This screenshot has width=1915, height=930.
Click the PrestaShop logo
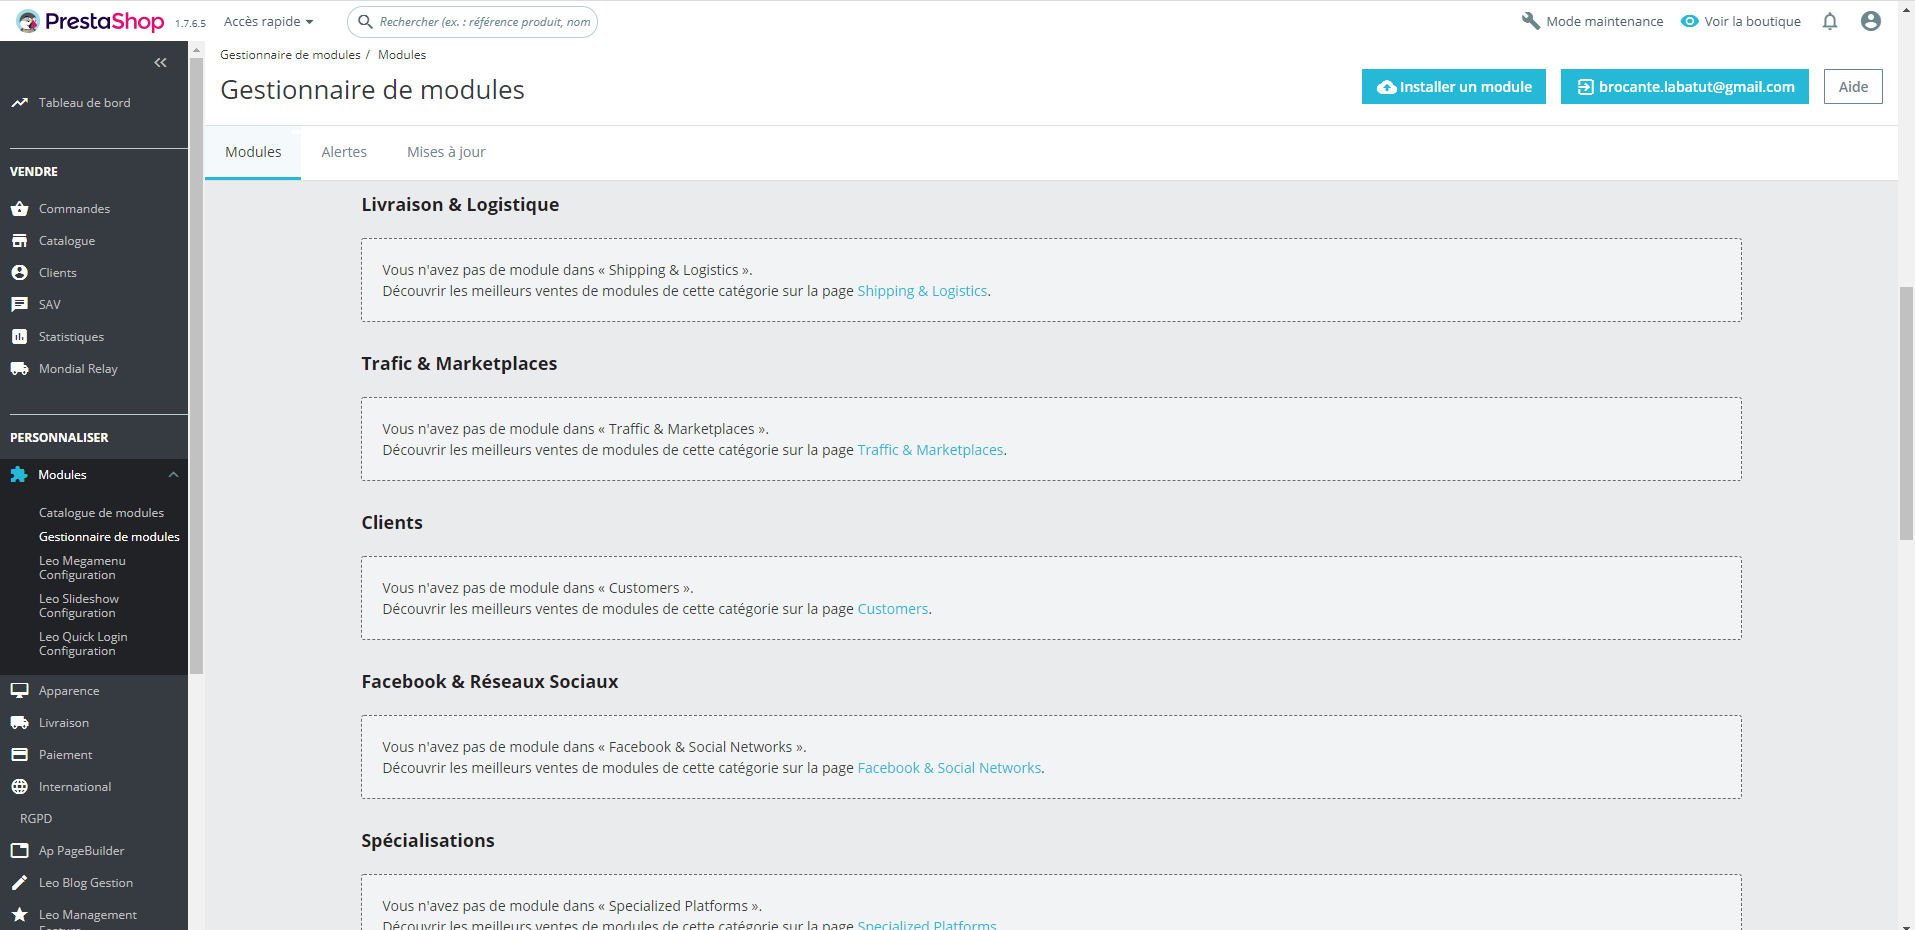tap(90, 21)
